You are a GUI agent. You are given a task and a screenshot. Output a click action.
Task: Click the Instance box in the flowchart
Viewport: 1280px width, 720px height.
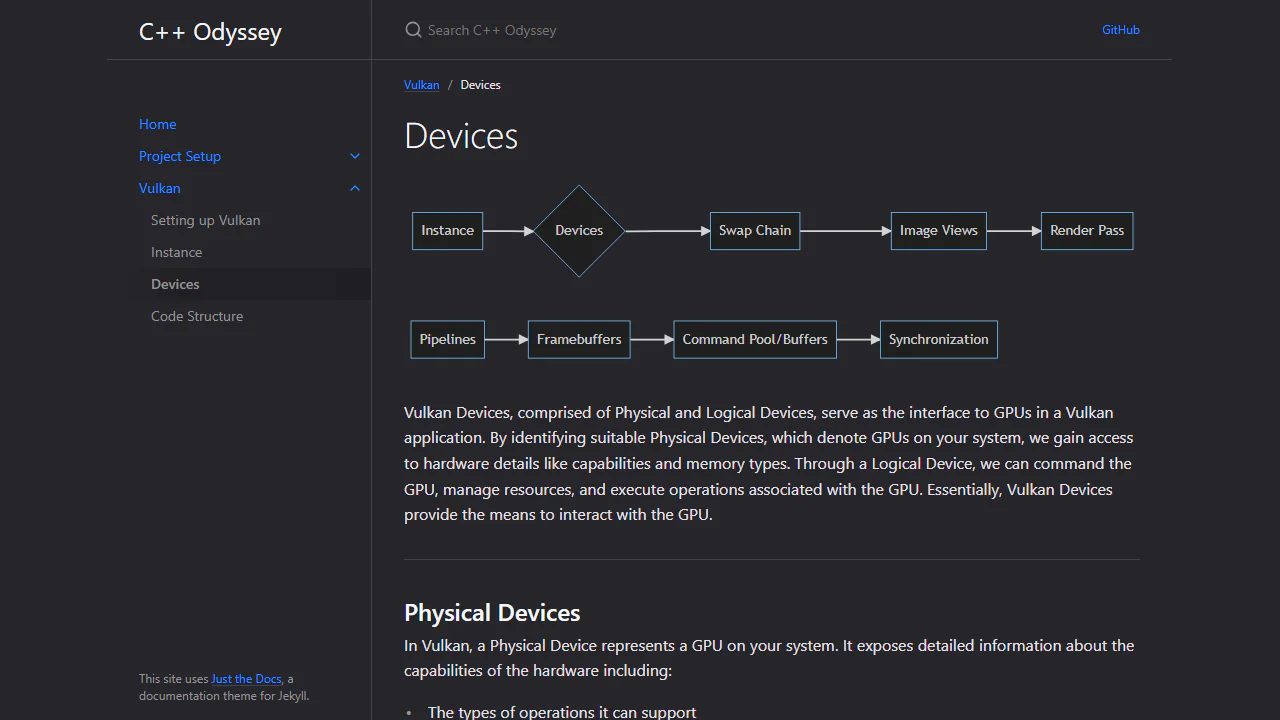[x=447, y=231]
